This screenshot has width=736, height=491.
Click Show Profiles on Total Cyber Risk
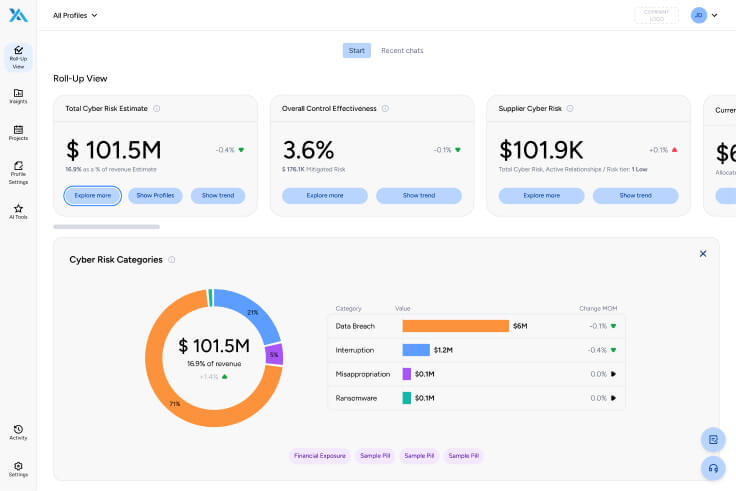click(155, 196)
